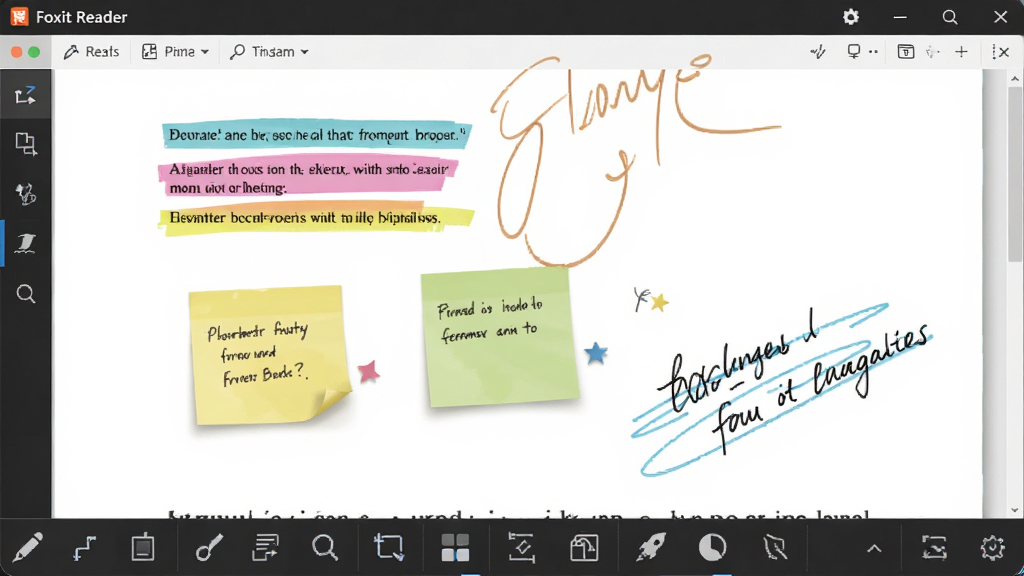Select the signature tool in left sidebar

click(25, 243)
